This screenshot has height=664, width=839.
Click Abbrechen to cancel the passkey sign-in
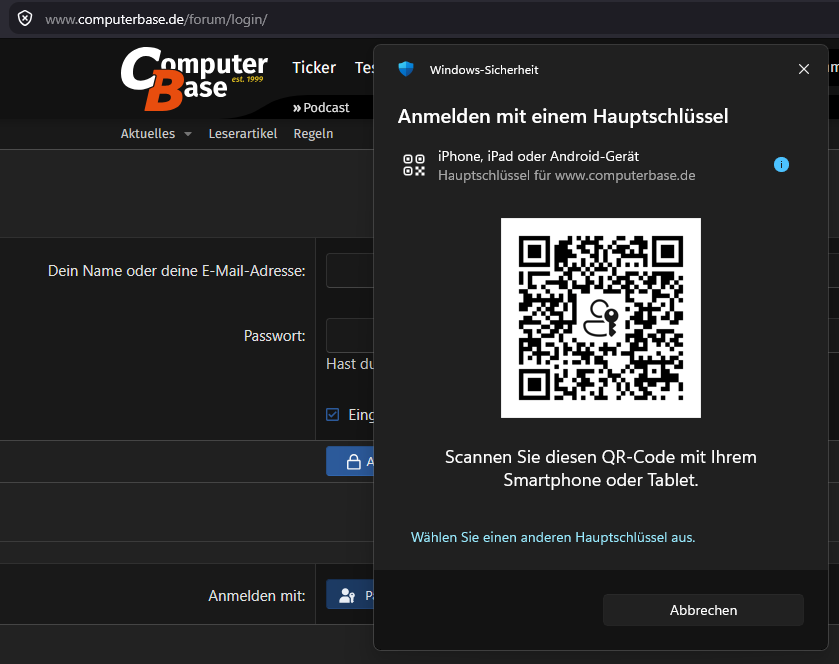pos(703,610)
